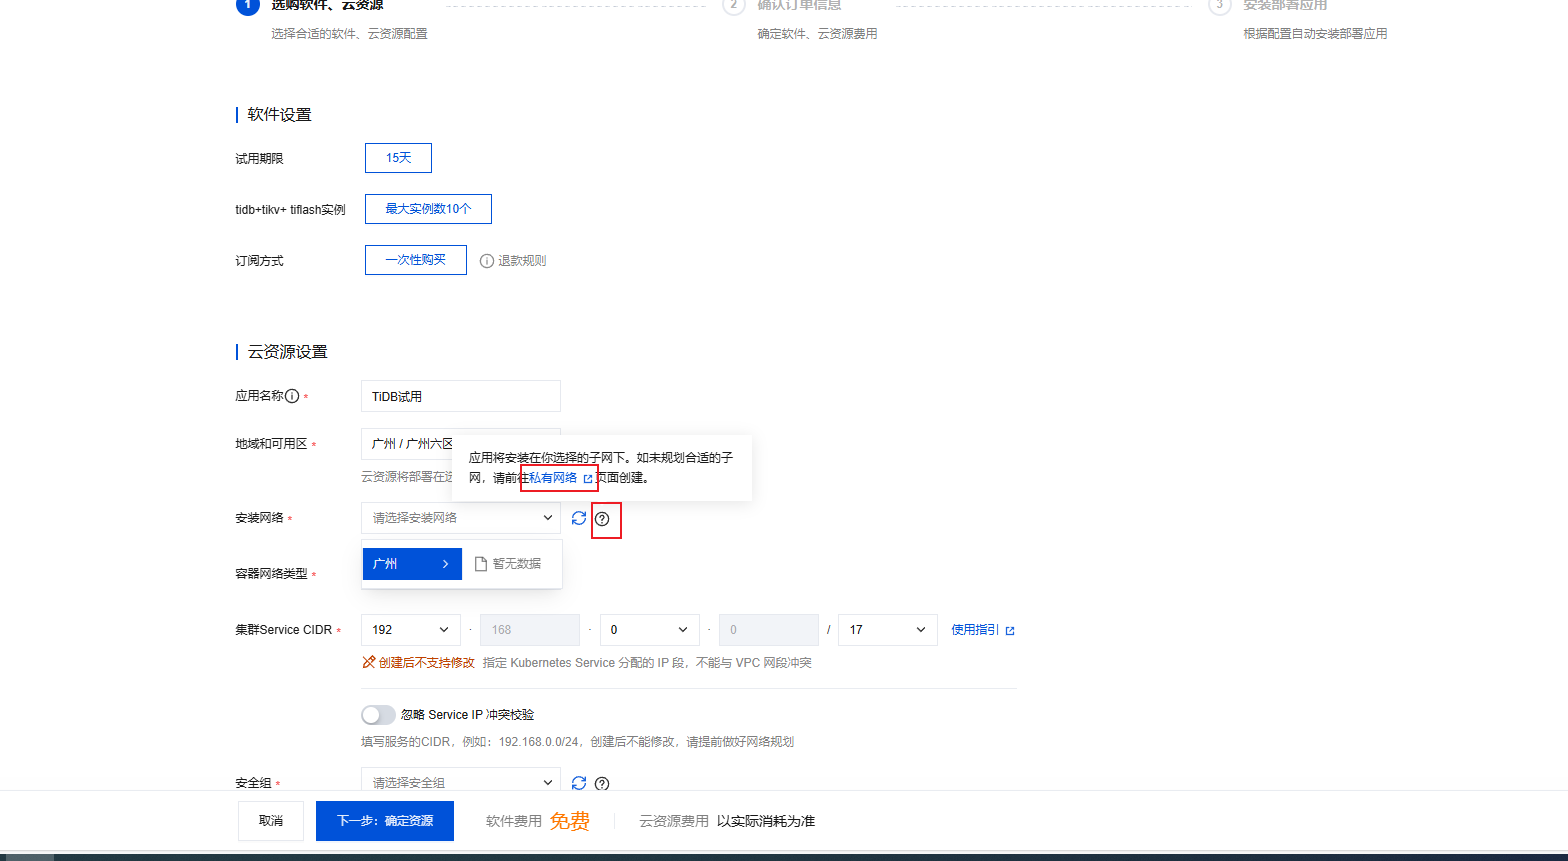Select the 15天 trial period option

pos(398,158)
